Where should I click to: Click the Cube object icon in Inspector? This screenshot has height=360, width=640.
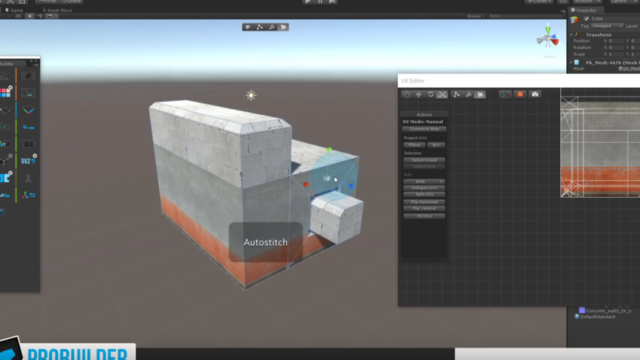[574, 19]
